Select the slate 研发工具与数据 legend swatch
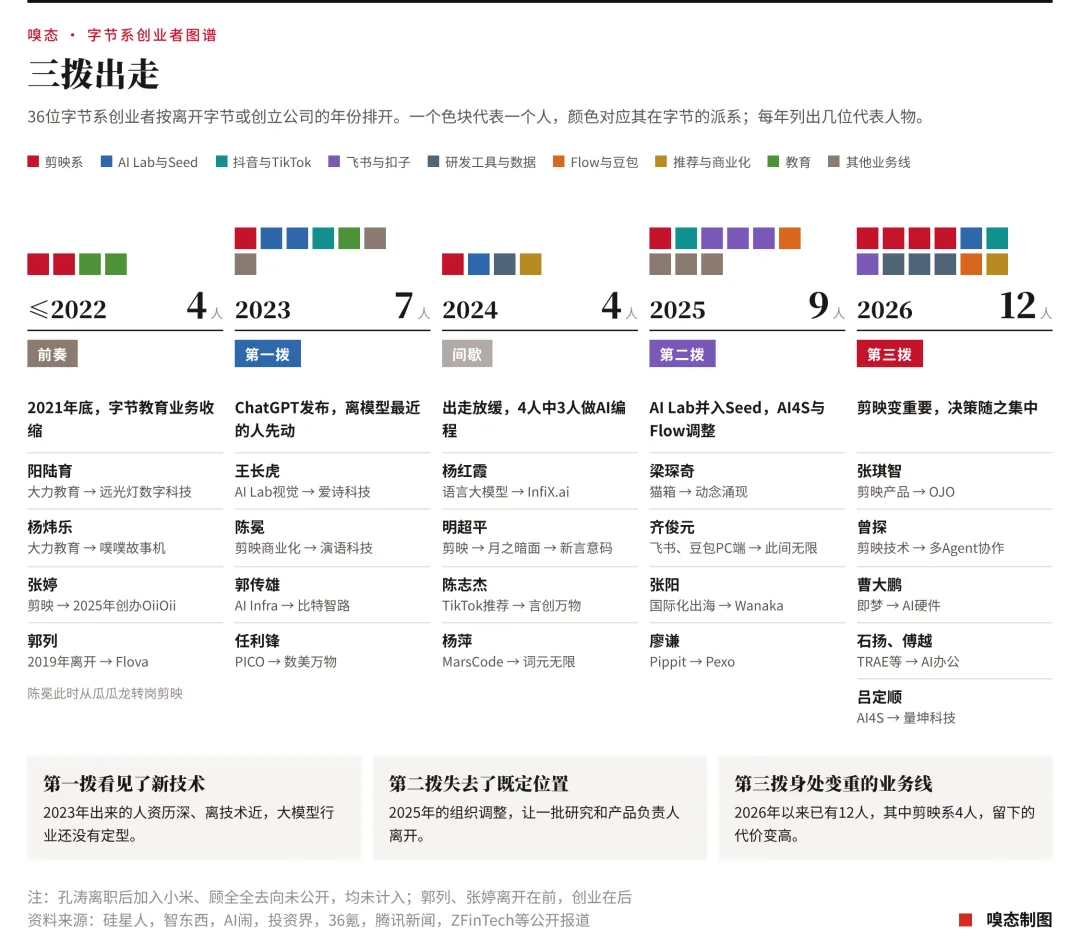The width and height of the screenshot is (1080, 943). coord(433,161)
